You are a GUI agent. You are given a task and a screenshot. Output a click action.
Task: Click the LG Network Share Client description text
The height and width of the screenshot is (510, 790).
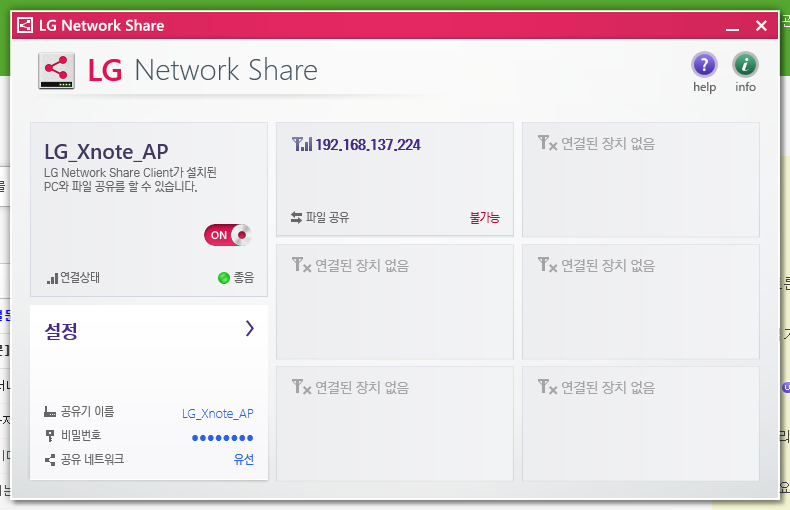coord(130,179)
